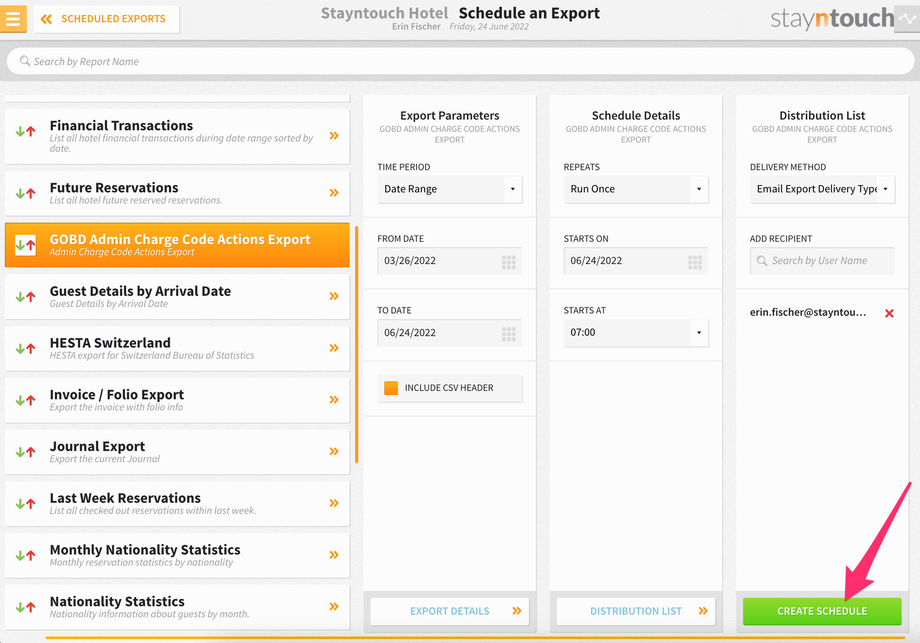Select GOBD Admin Charge Code Actions Export

click(x=177, y=245)
